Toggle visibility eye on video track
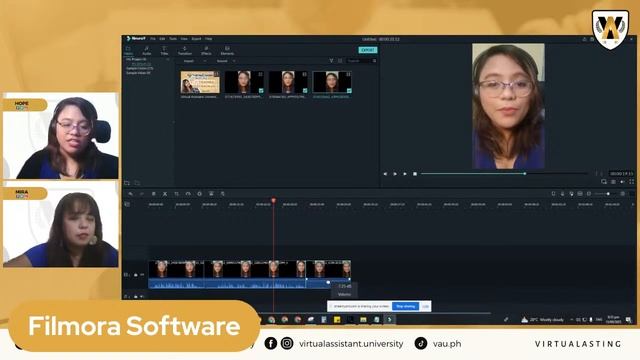Screen dimensions: 640x360 [142, 275]
